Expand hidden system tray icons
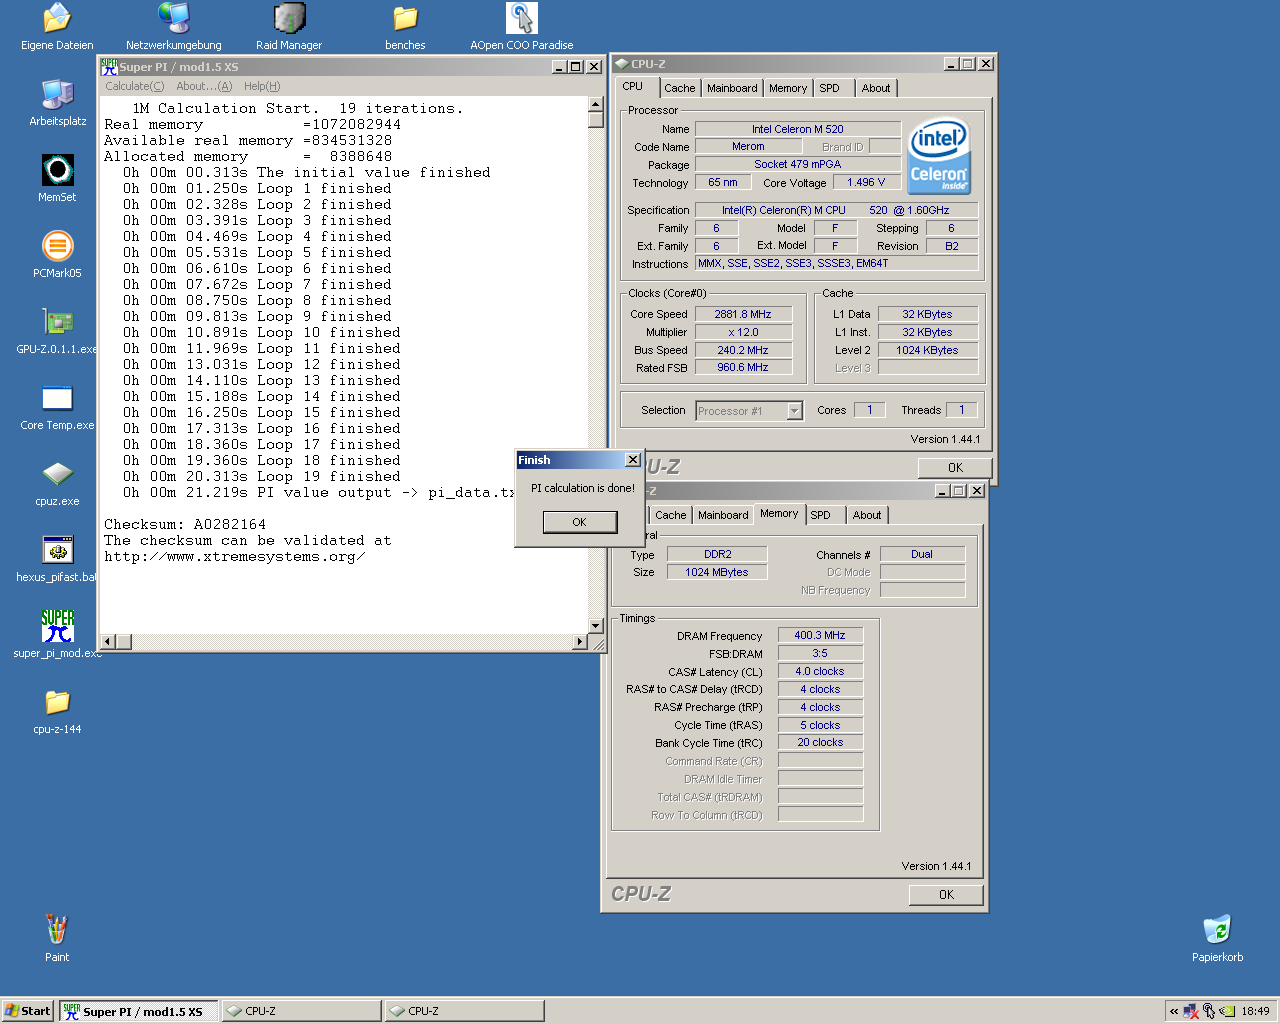 (x=1174, y=1011)
